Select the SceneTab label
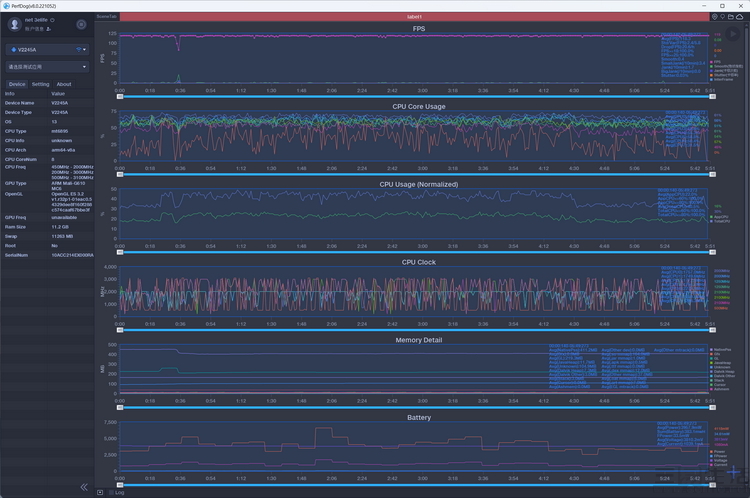The height and width of the screenshot is (498, 750). [x=106, y=17]
